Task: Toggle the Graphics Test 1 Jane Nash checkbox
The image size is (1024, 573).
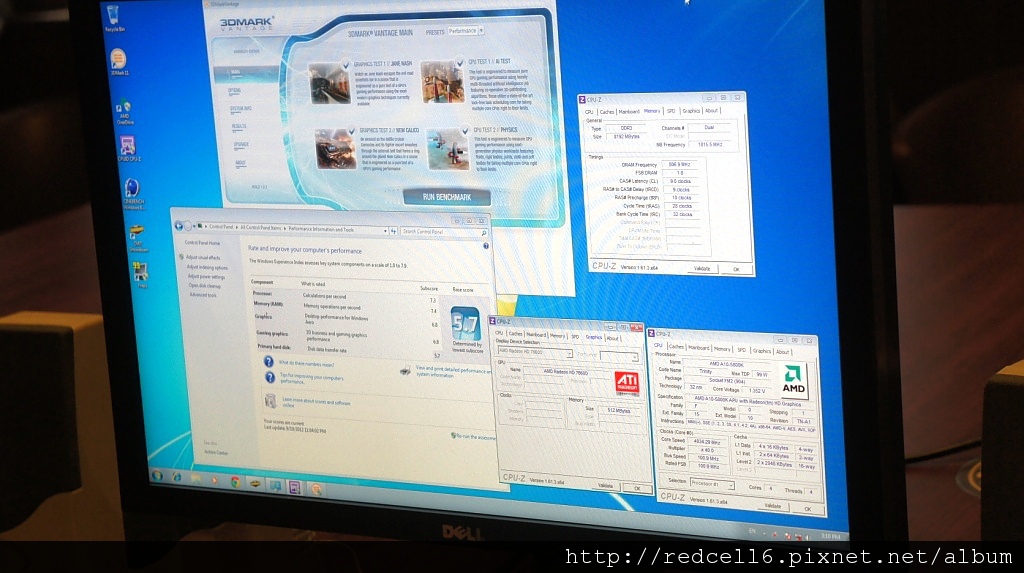Action: click(345, 63)
